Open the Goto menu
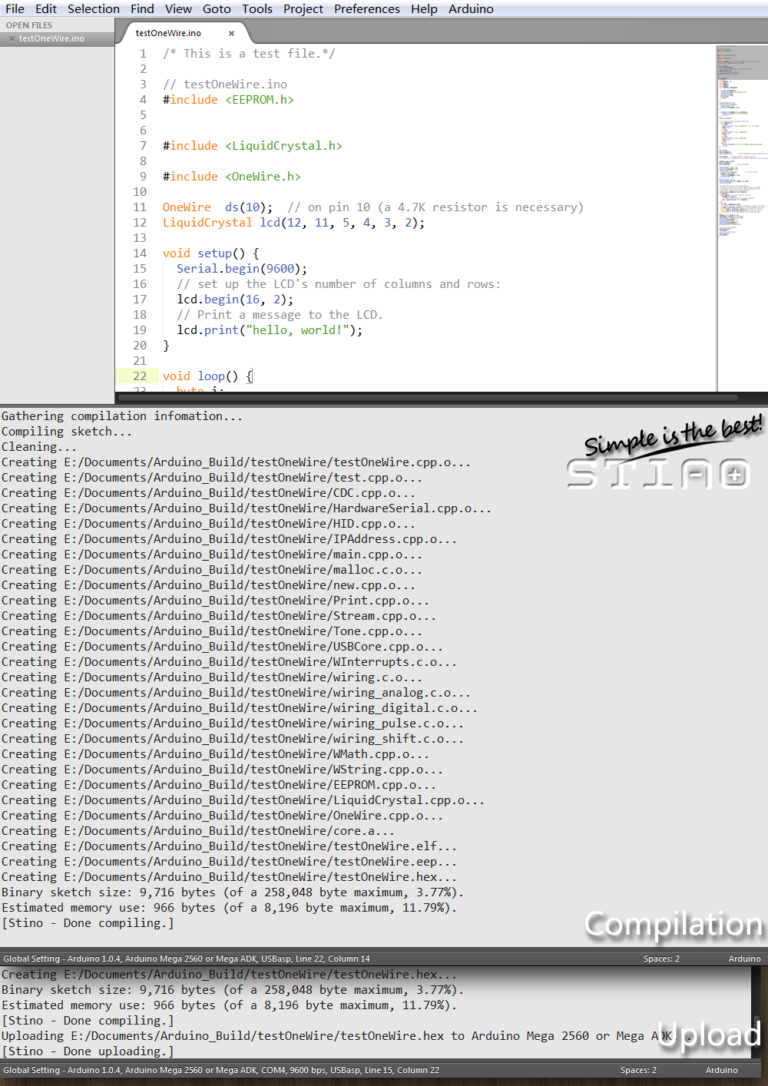Image resolution: width=768 pixels, height=1086 pixels. pos(217,9)
